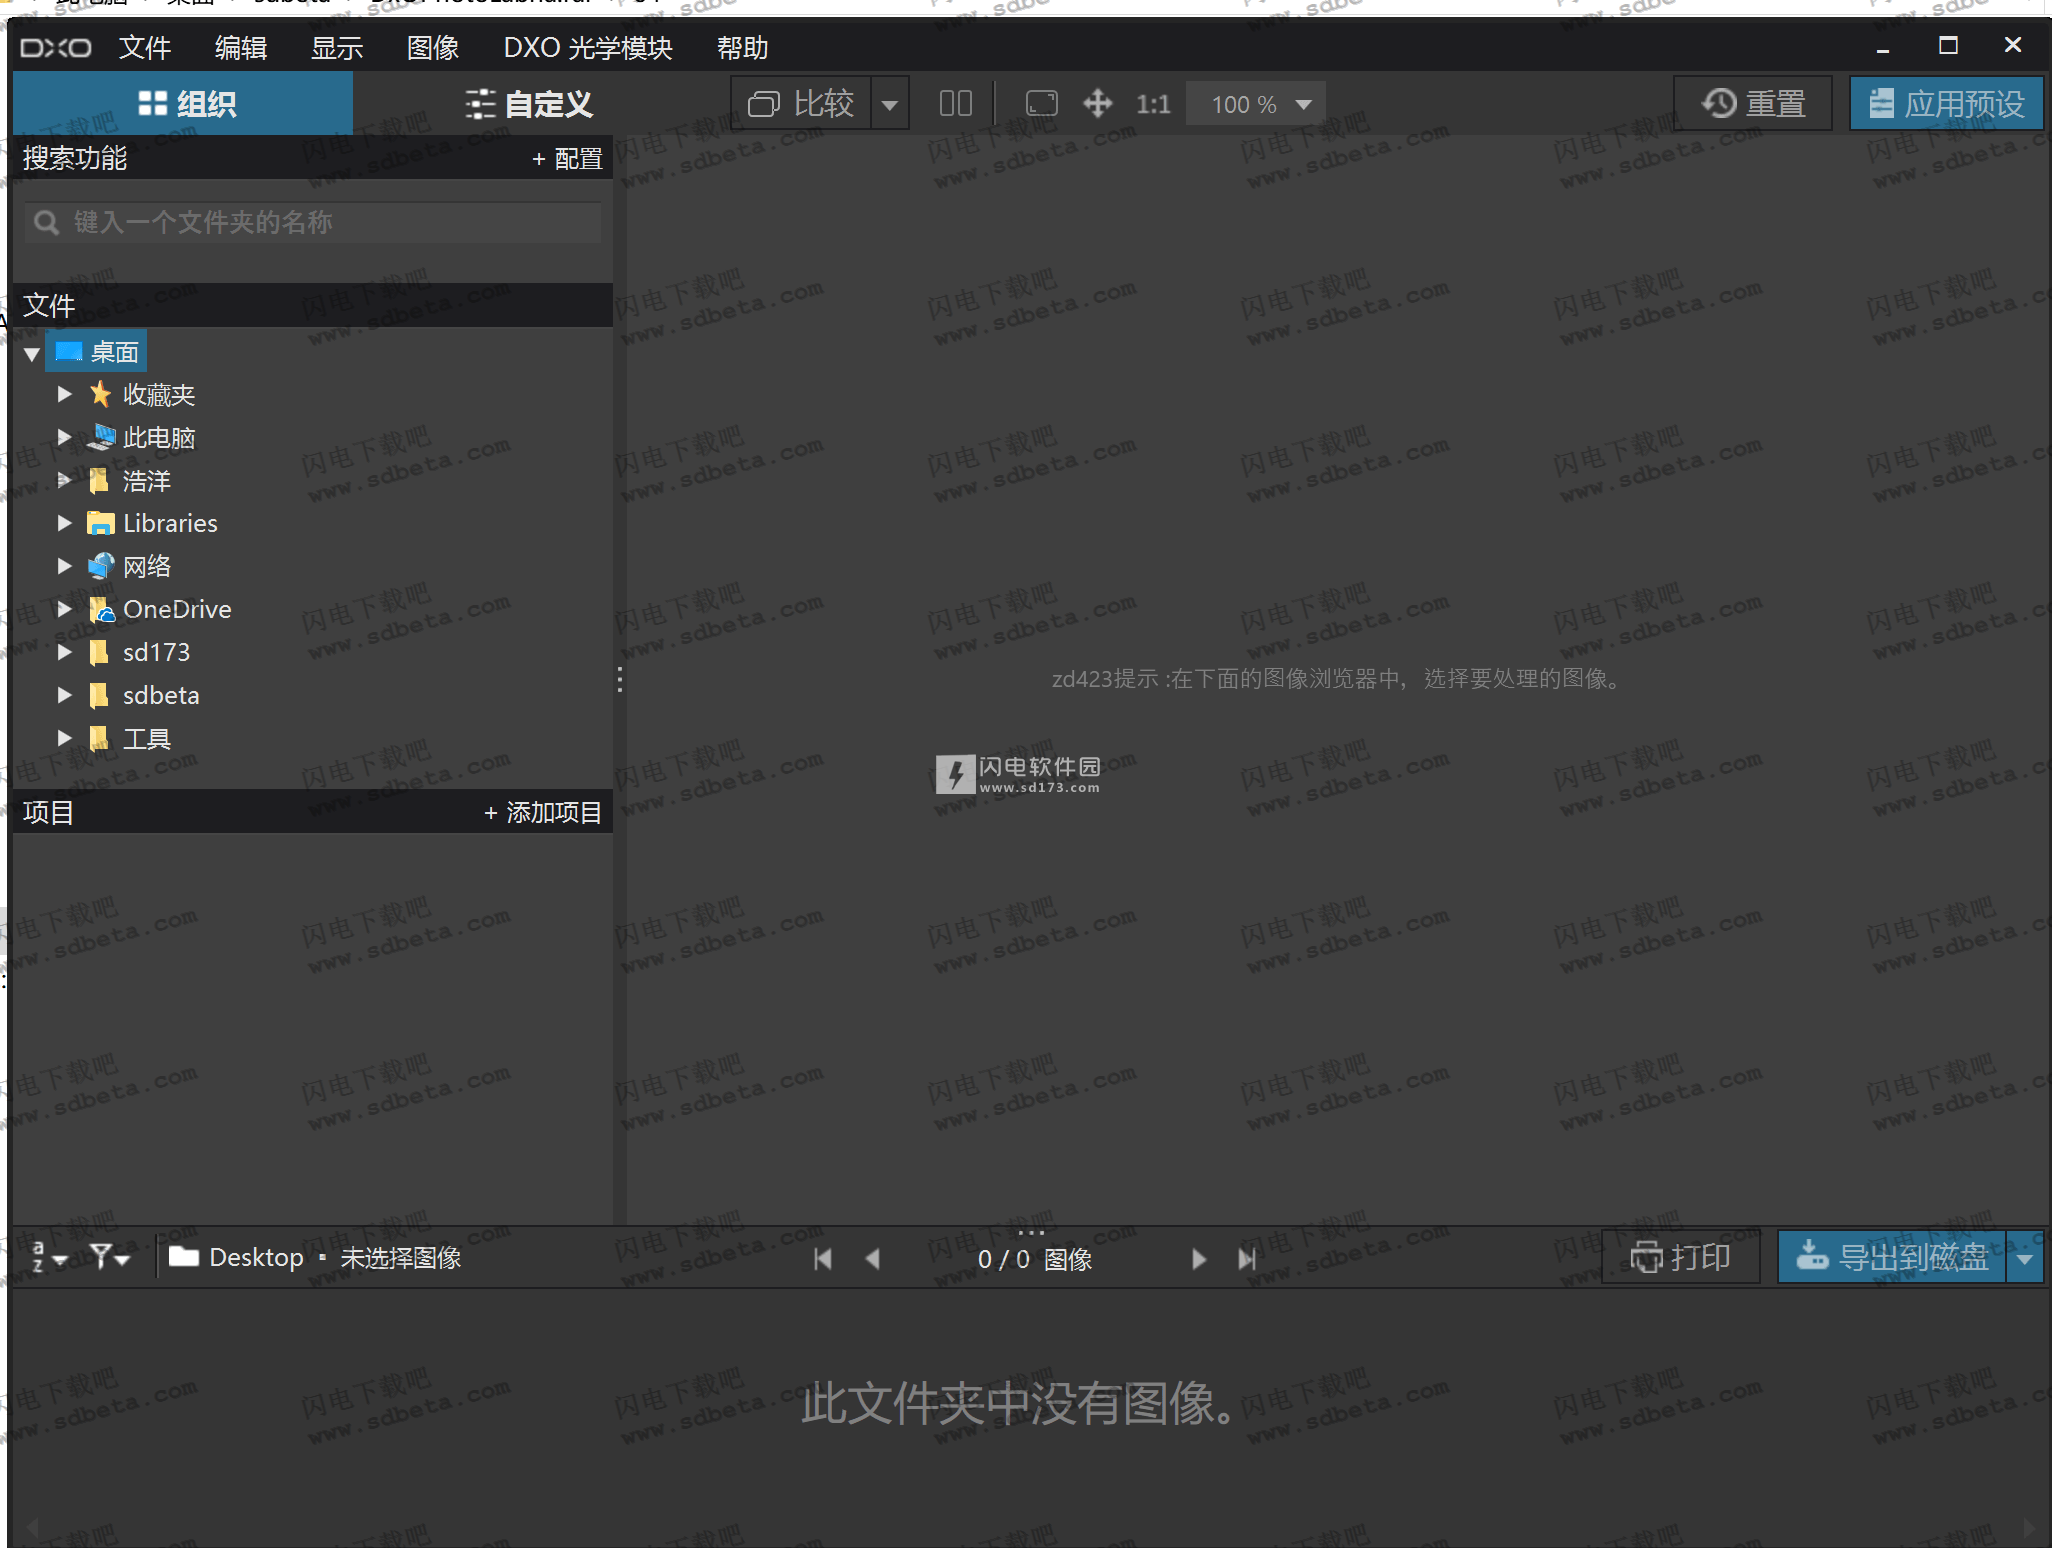This screenshot has width=2052, height=1548.
Task: Click the filmstrip left scroll arrow
Action: (32, 1528)
